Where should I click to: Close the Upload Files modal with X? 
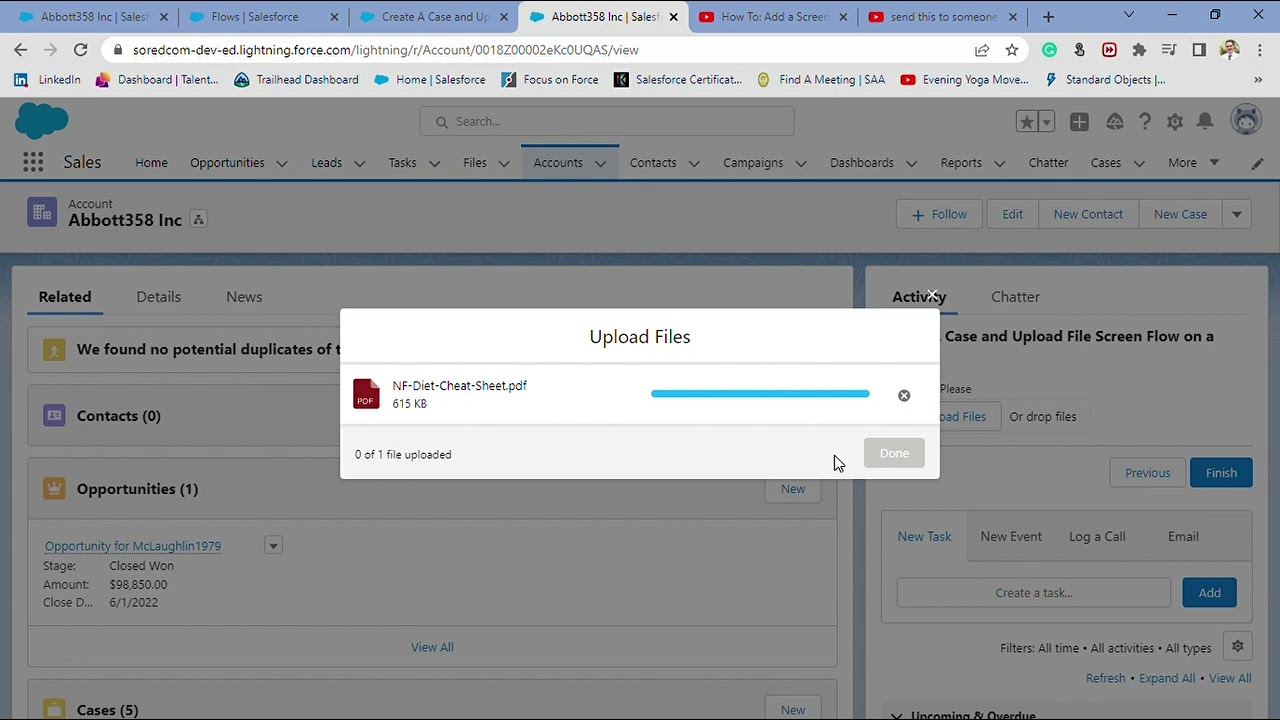pyautogui.click(x=932, y=295)
